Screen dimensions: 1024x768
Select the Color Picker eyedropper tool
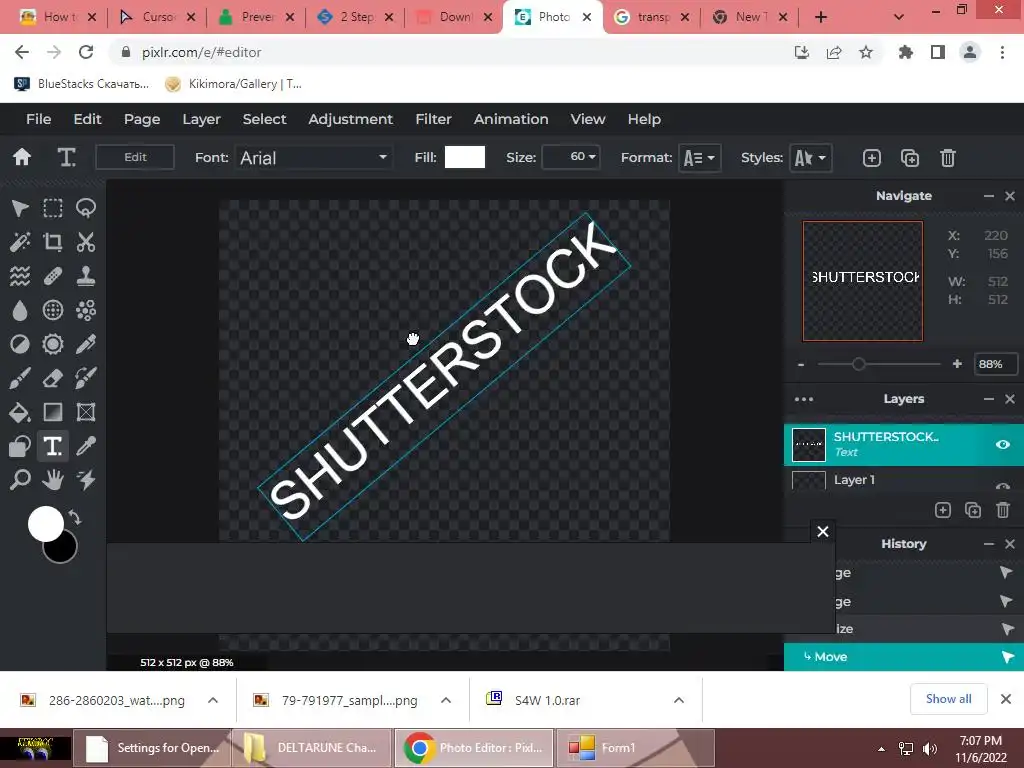[x=86, y=446]
